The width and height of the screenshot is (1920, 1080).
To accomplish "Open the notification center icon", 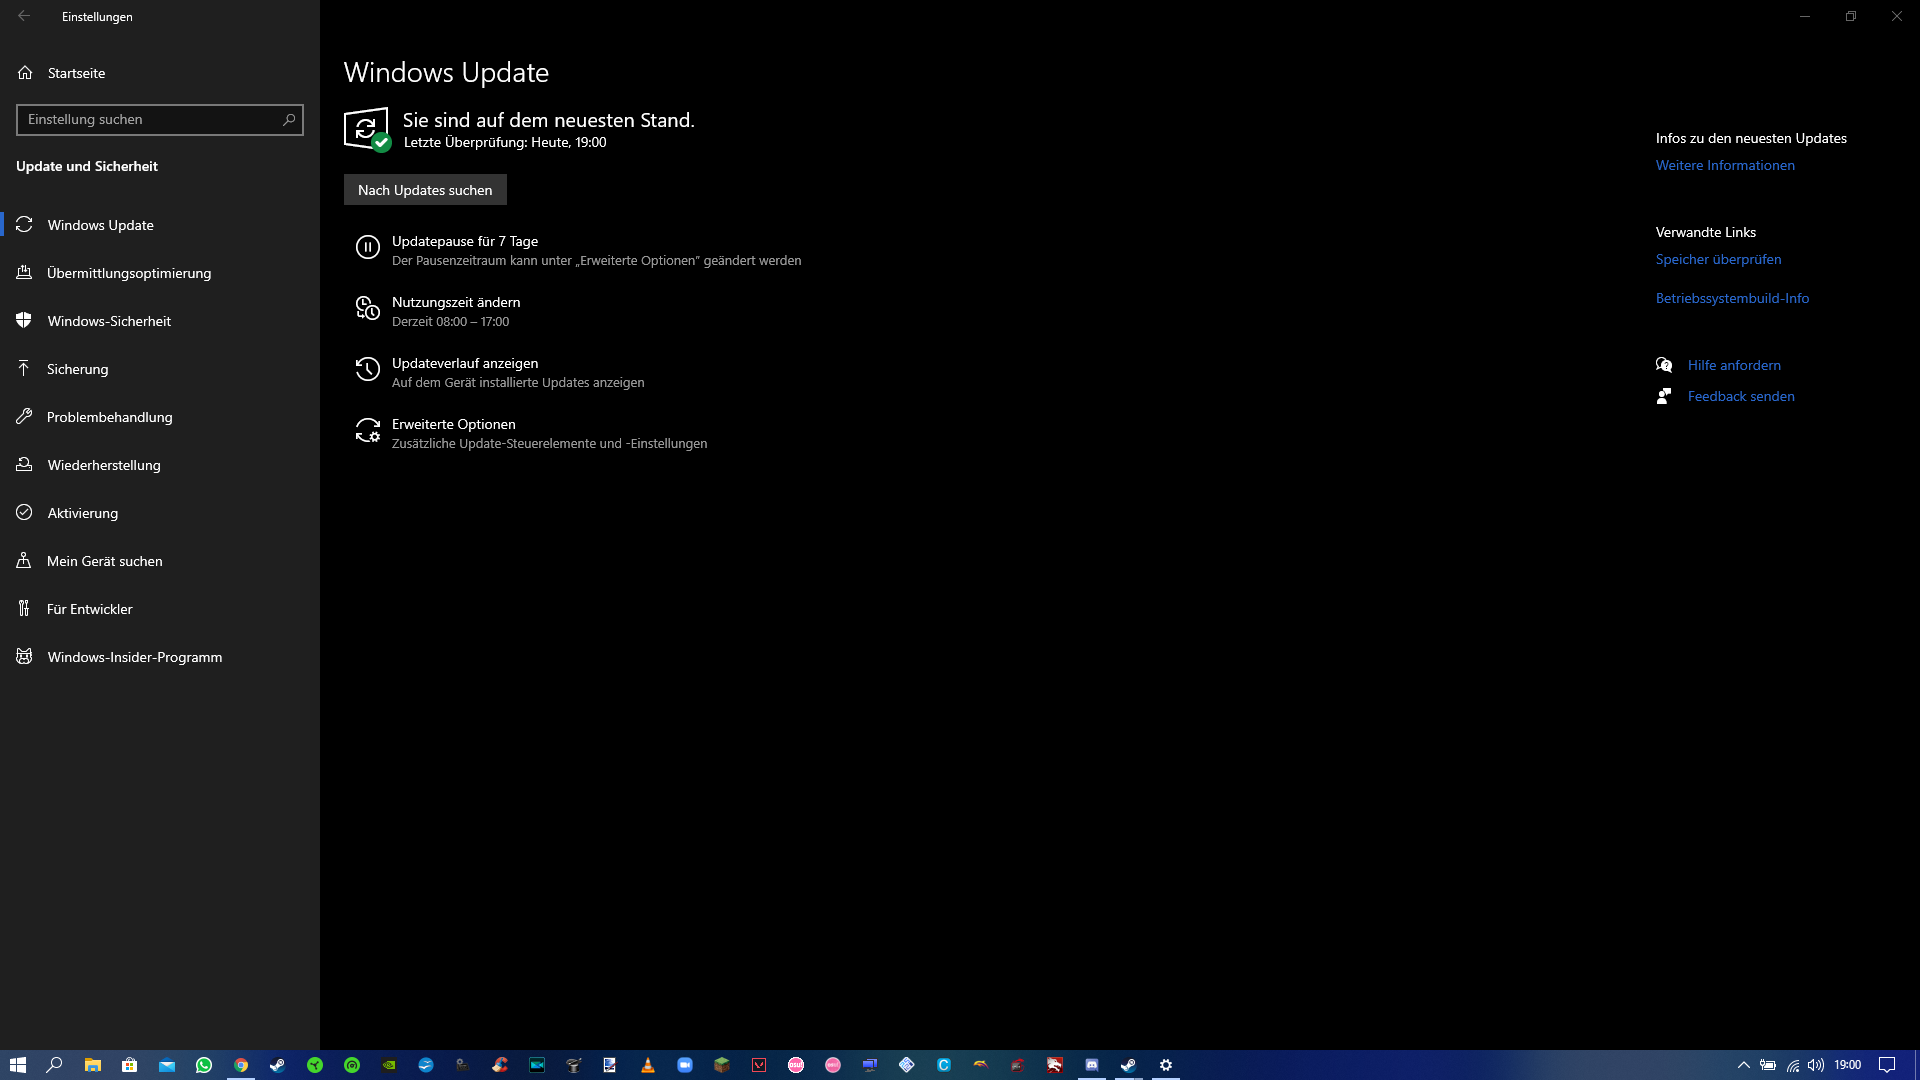I will coord(1887,1065).
